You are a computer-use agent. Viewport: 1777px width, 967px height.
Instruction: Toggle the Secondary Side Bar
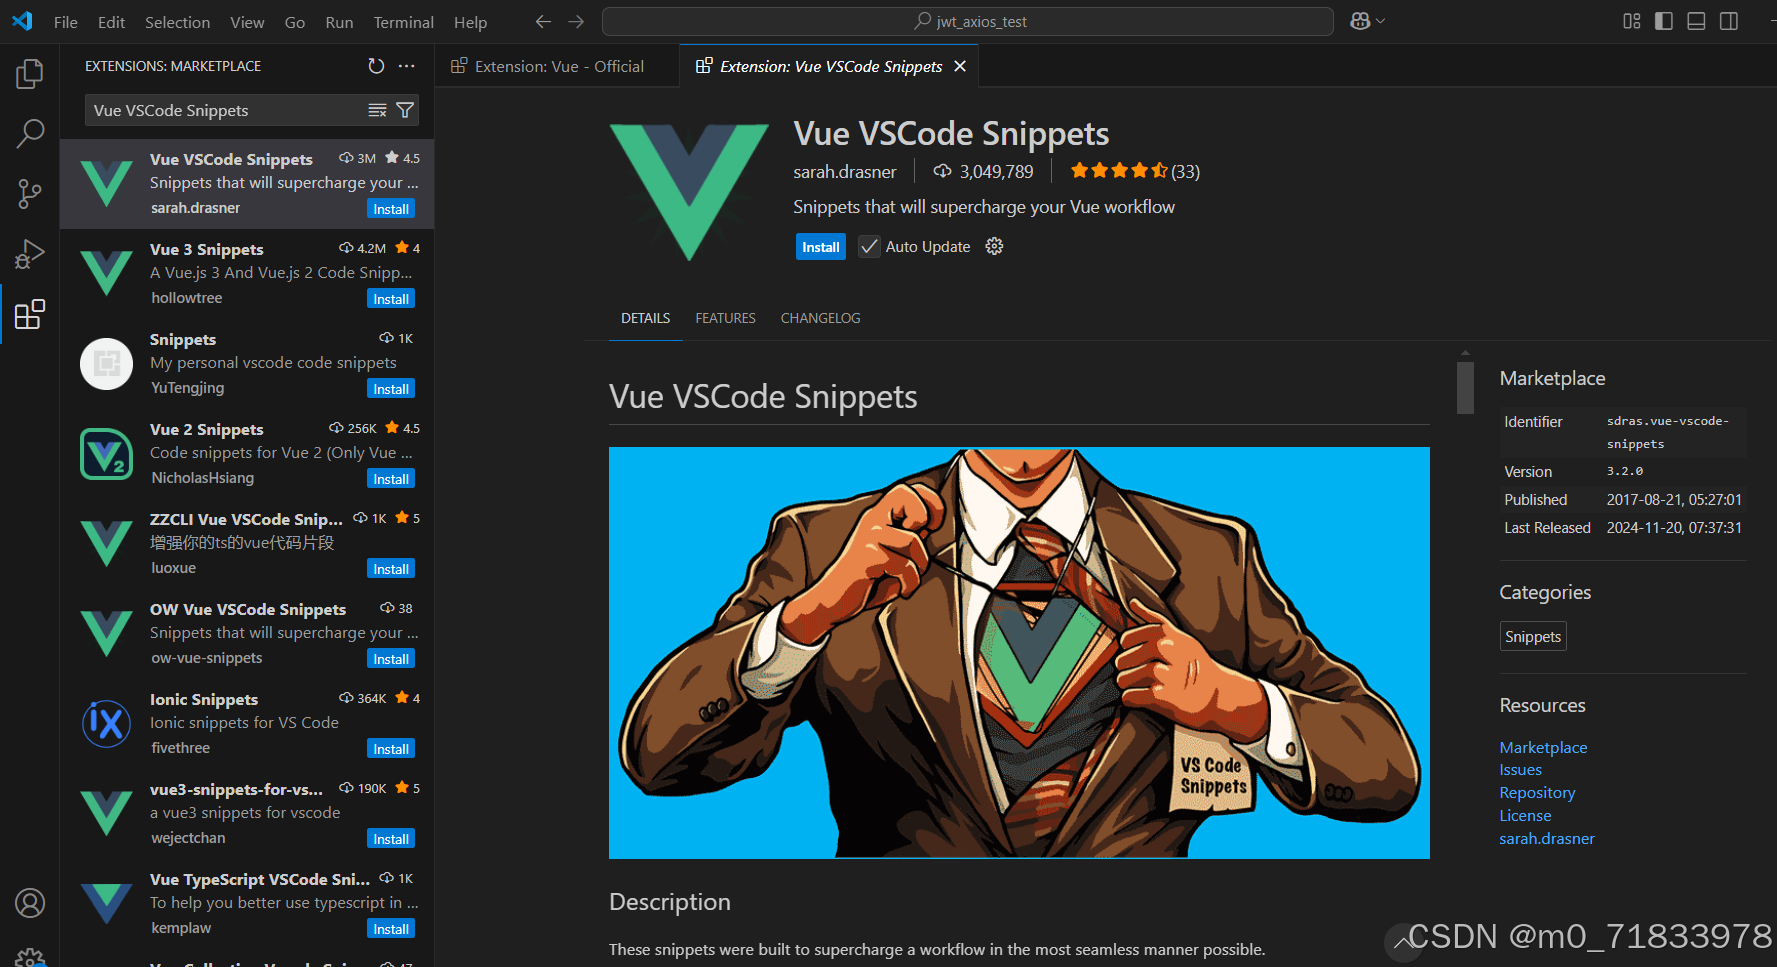pyautogui.click(x=1729, y=20)
